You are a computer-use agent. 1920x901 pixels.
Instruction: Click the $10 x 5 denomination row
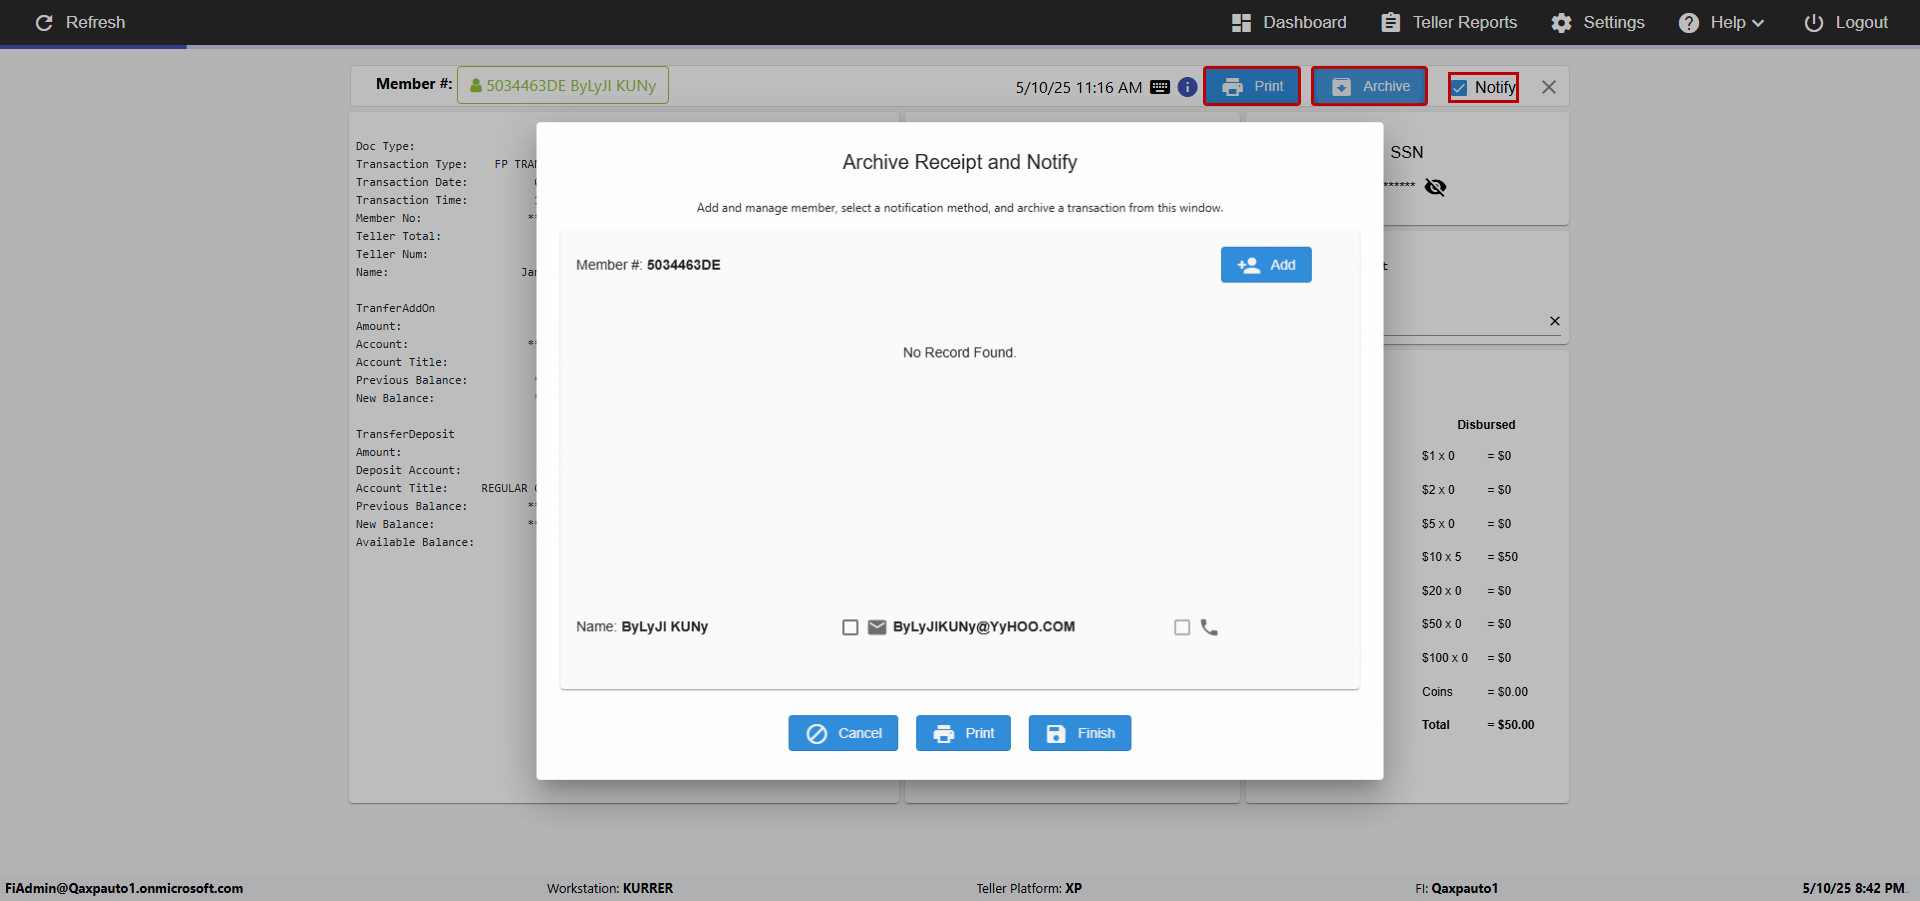pyautogui.click(x=1470, y=557)
